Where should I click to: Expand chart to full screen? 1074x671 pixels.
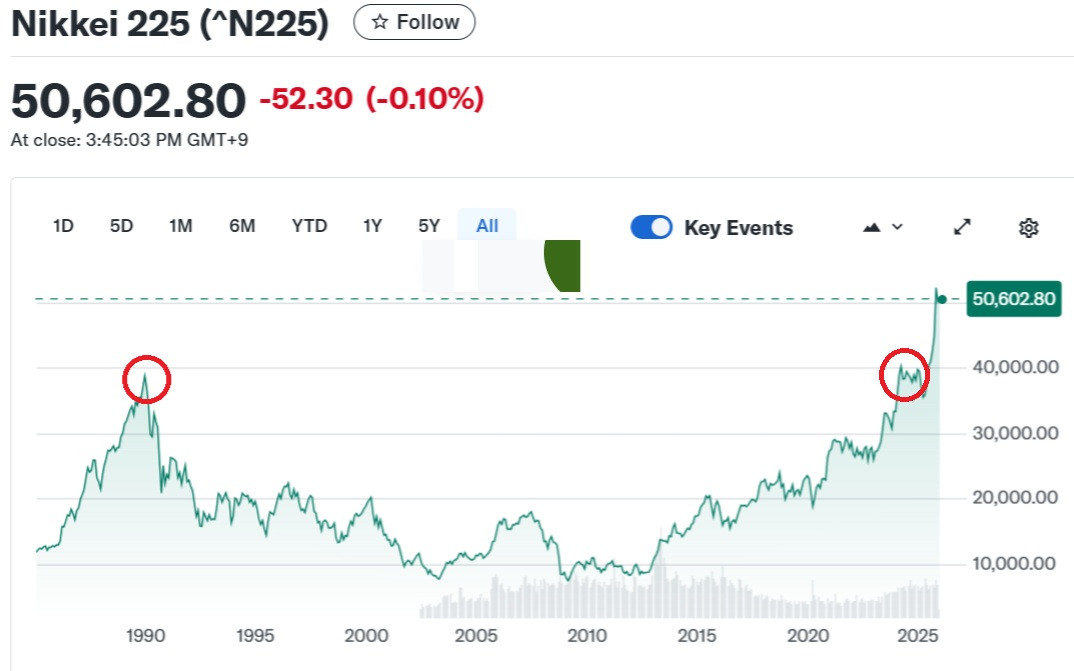tap(962, 227)
